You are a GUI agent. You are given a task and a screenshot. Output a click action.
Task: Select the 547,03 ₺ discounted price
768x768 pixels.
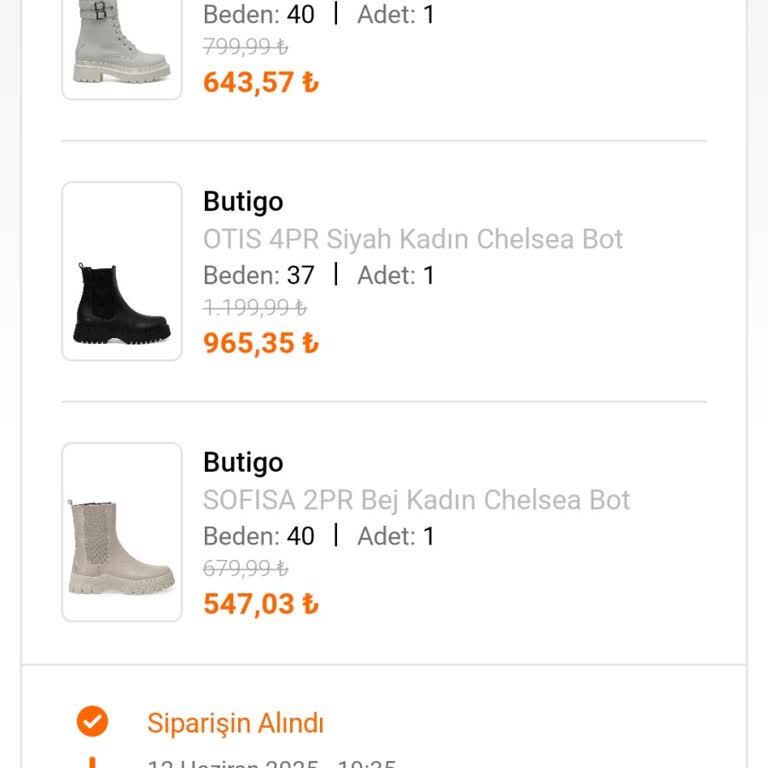point(260,604)
